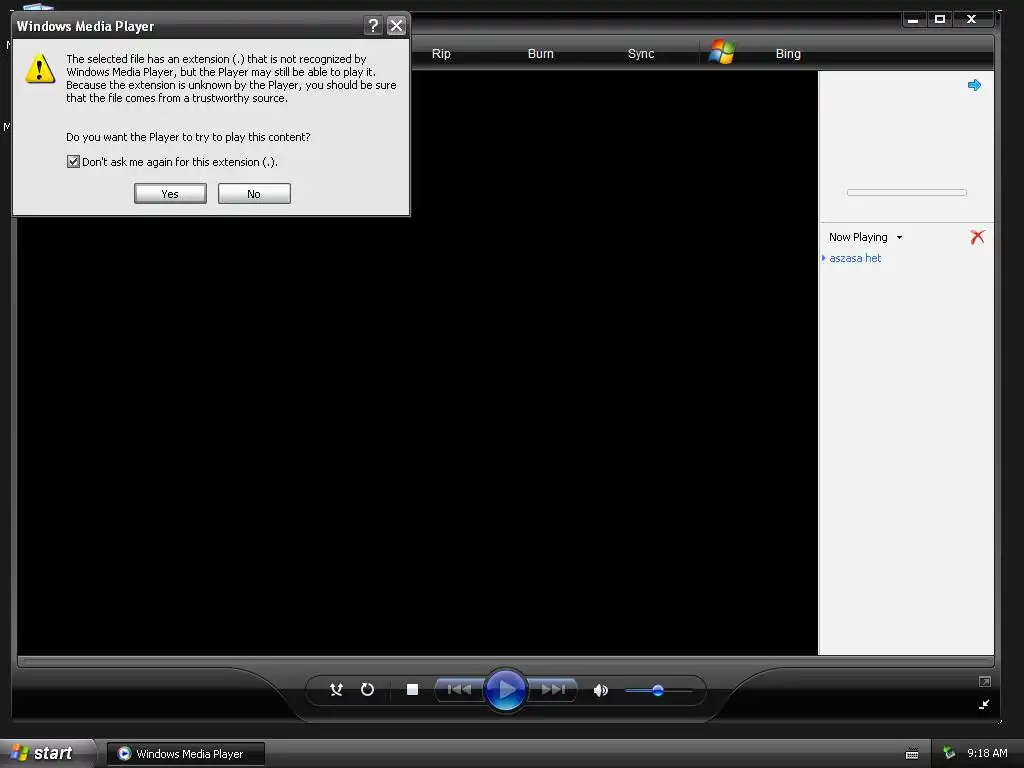The image size is (1024, 768).
Task: Open the Sync tab
Action: pyautogui.click(x=641, y=54)
